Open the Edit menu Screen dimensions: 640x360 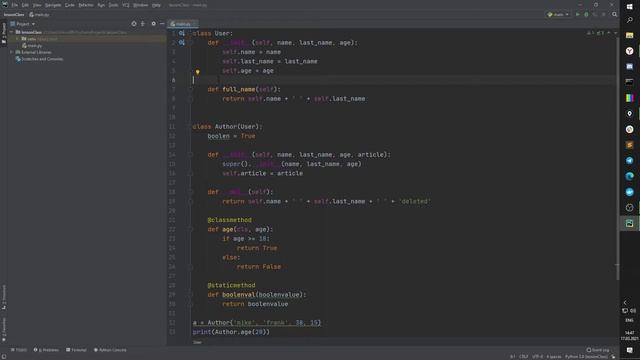coord(25,5)
